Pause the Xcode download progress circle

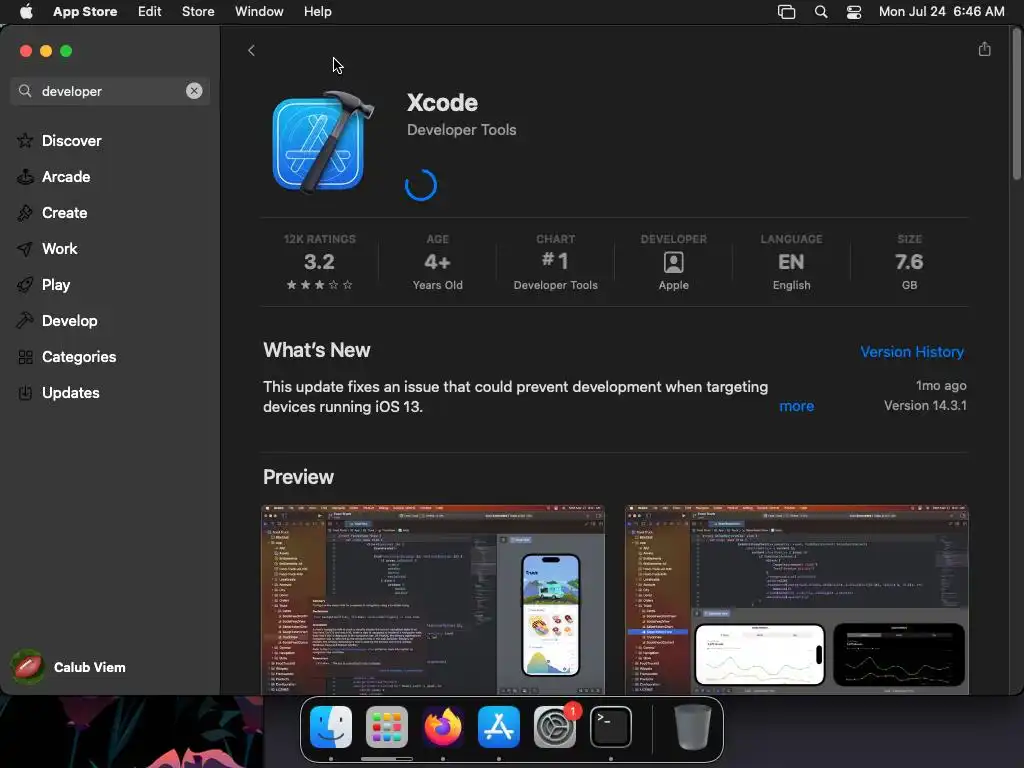click(421, 185)
